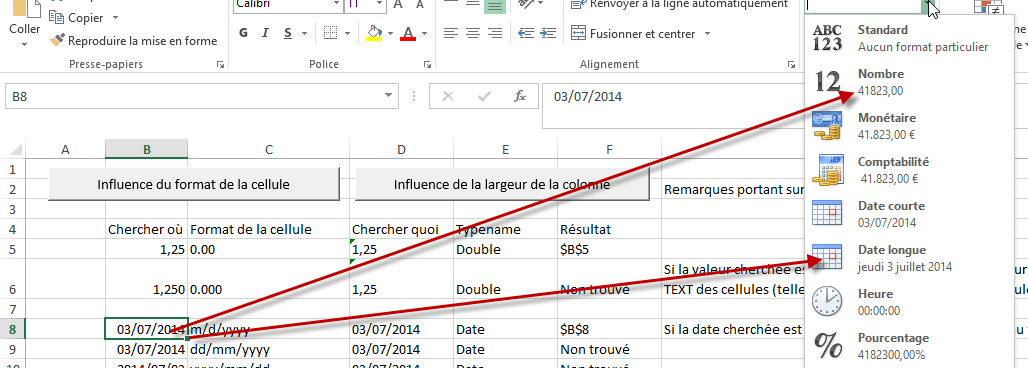The image size is (1028, 368).
Task: Open Police dialog launcher
Action: (x=427, y=64)
